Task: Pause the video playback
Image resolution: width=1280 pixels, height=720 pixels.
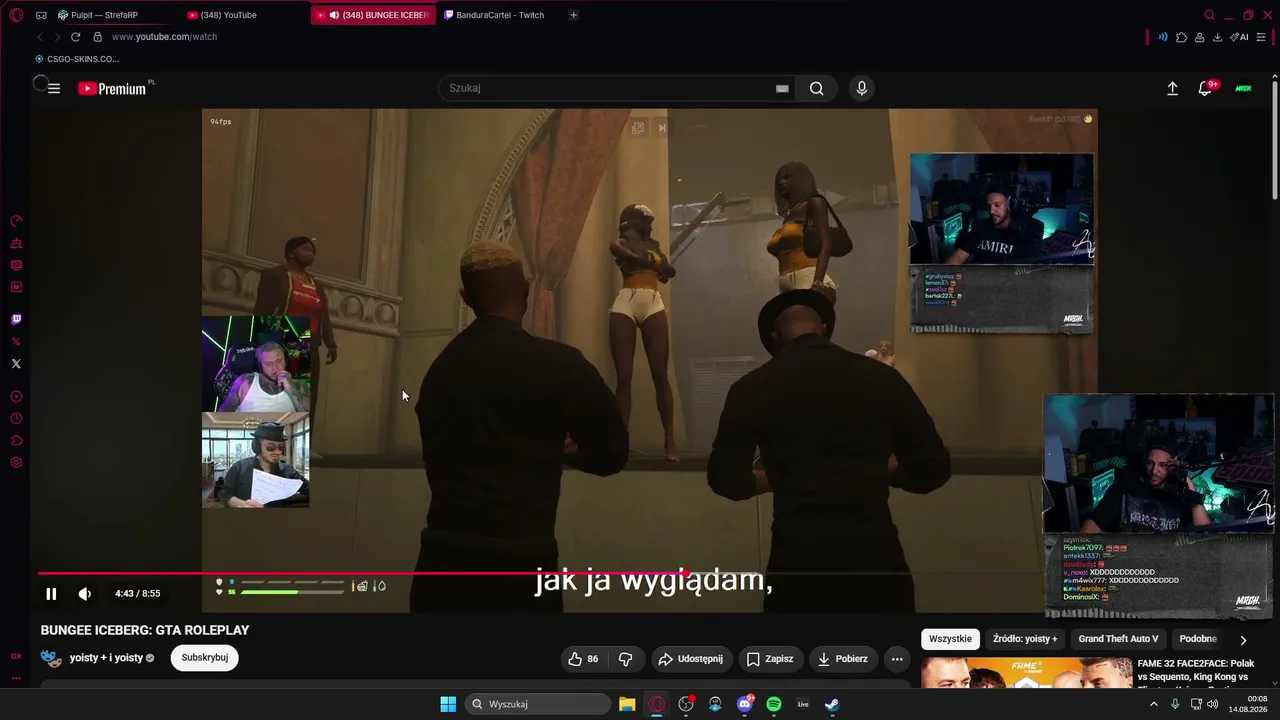Action: 51,594
